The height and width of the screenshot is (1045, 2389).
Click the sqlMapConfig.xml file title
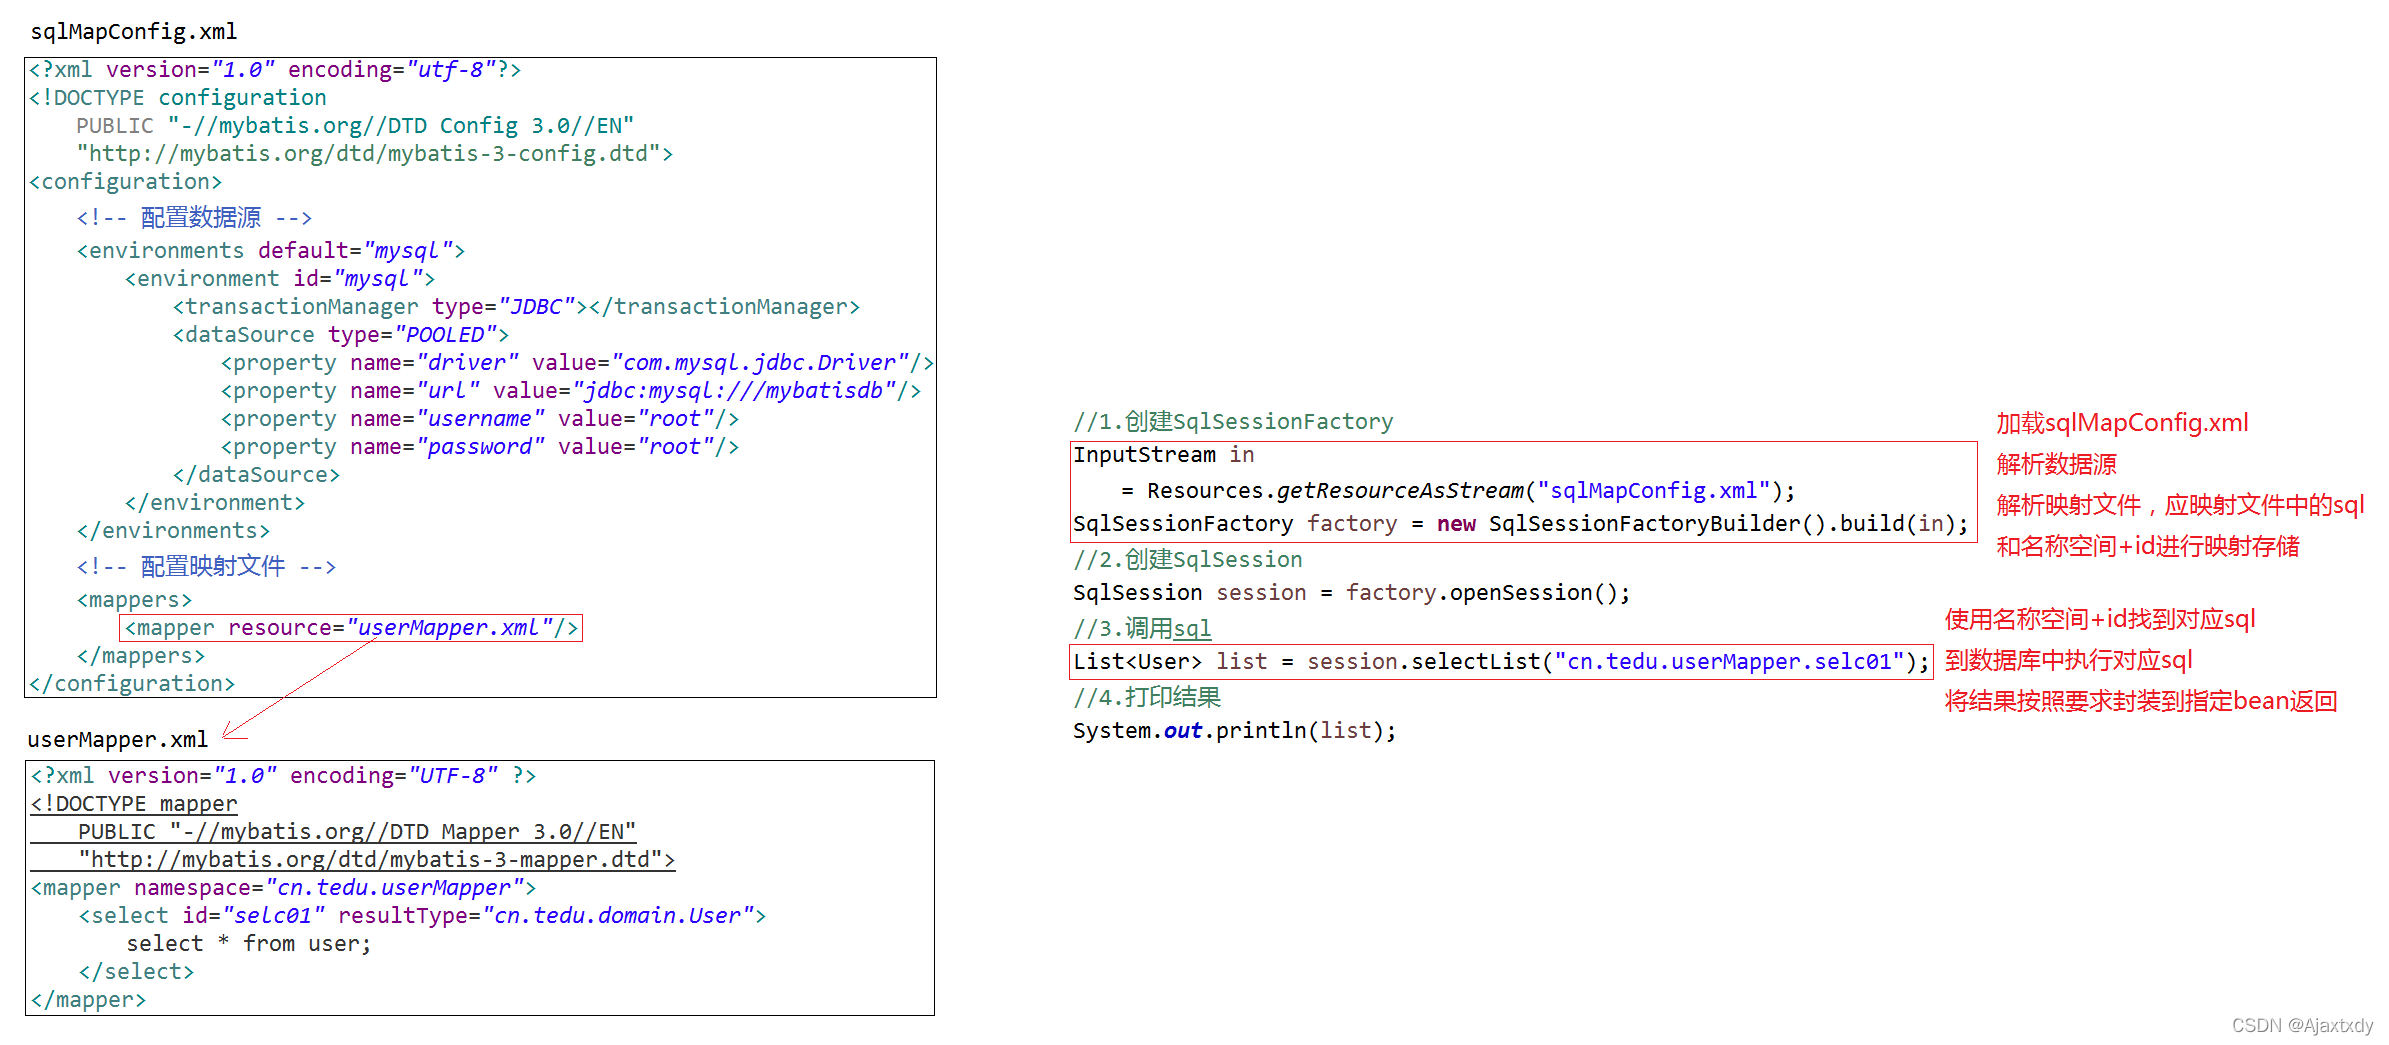point(134,32)
